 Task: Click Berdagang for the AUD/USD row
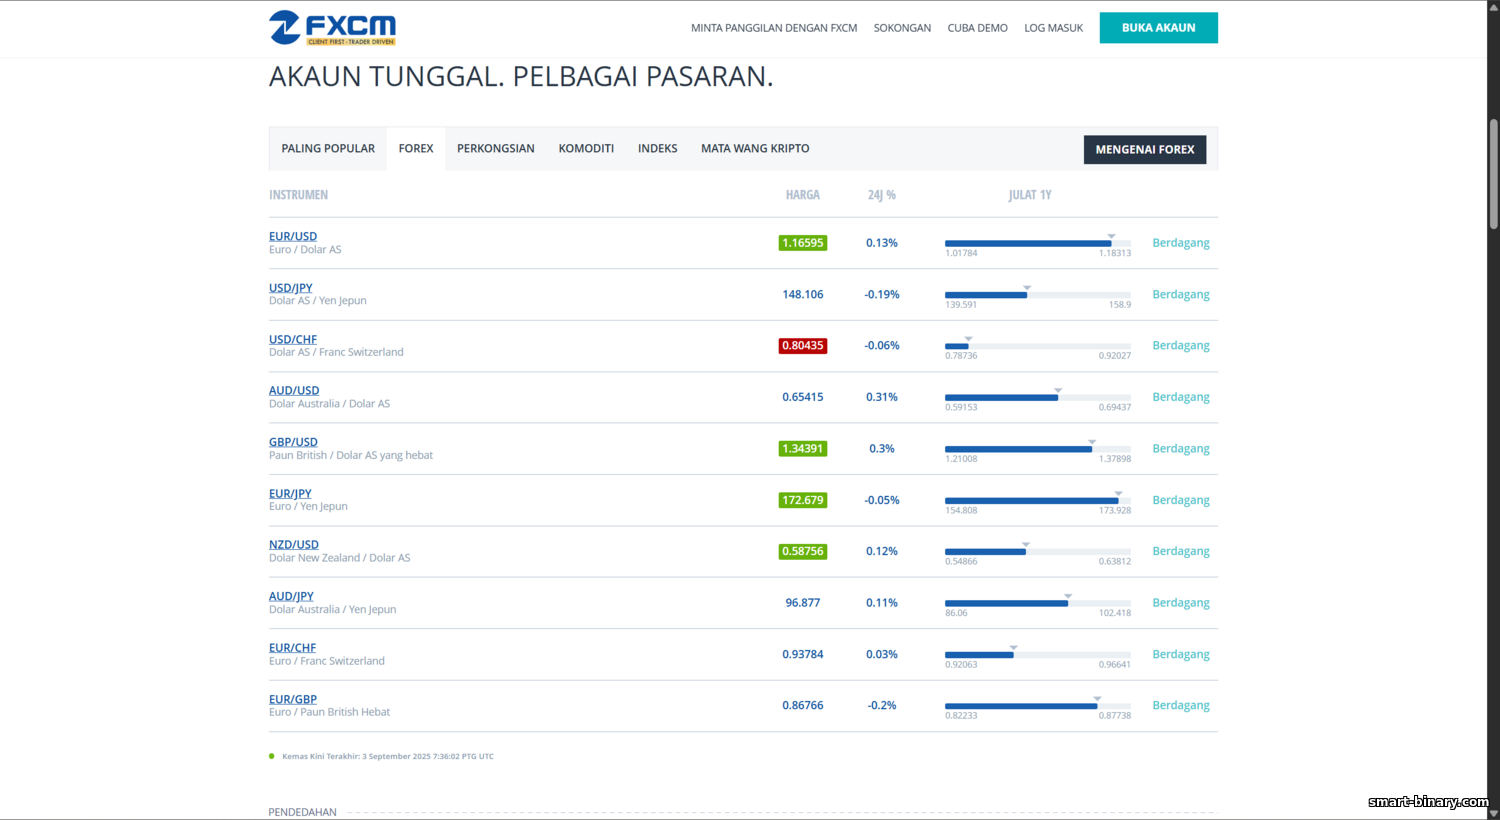pyautogui.click(x=1180, y=397)
